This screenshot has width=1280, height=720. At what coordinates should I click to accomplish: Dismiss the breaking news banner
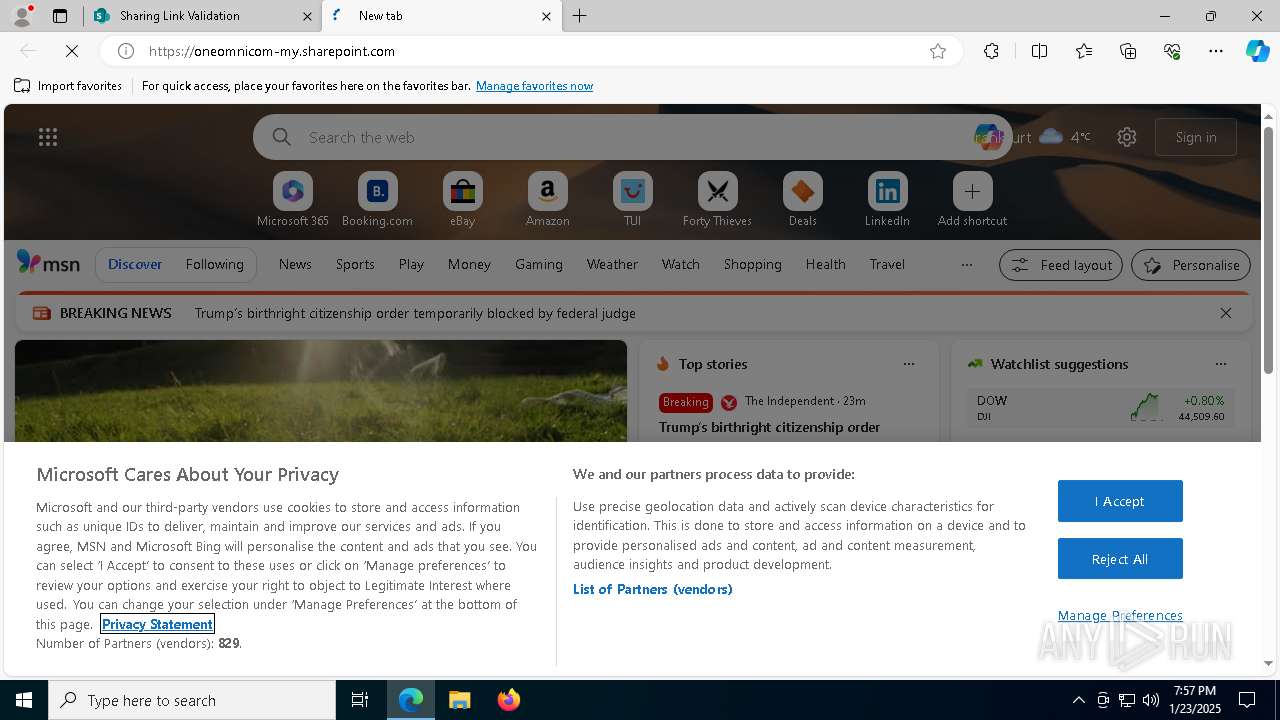click(1226, 313)
